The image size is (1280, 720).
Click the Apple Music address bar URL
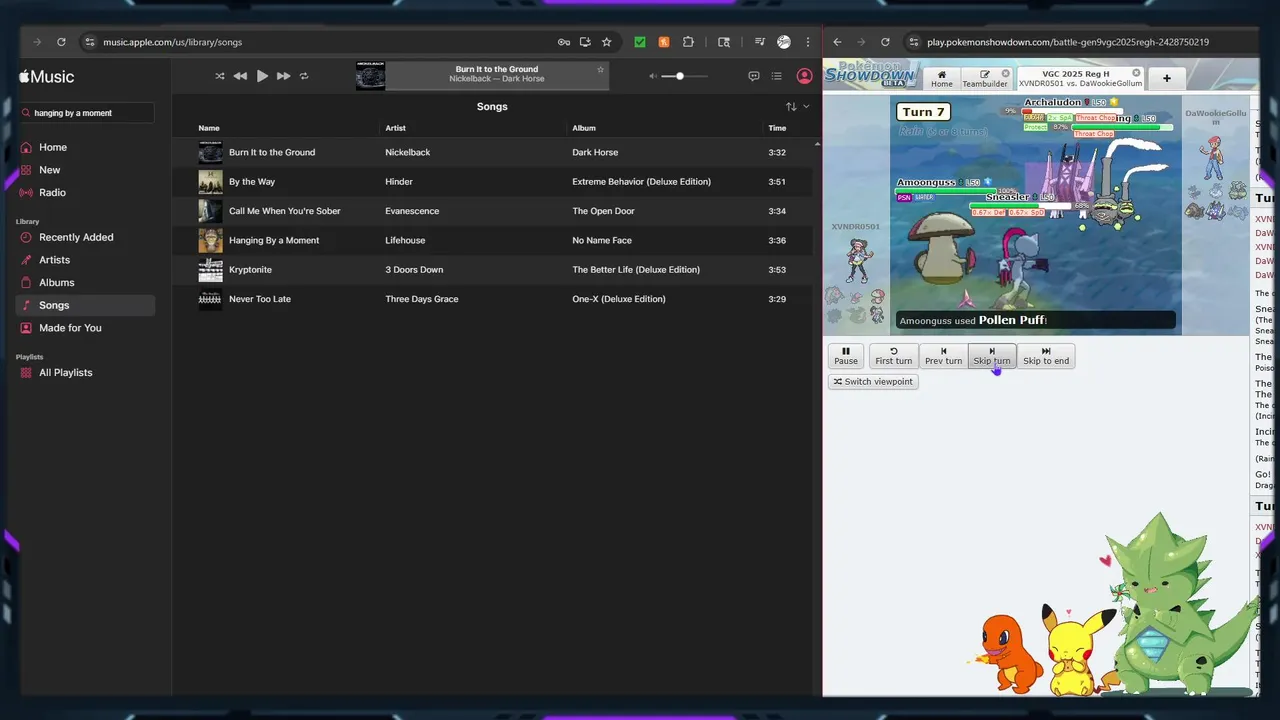coord(172,42)
